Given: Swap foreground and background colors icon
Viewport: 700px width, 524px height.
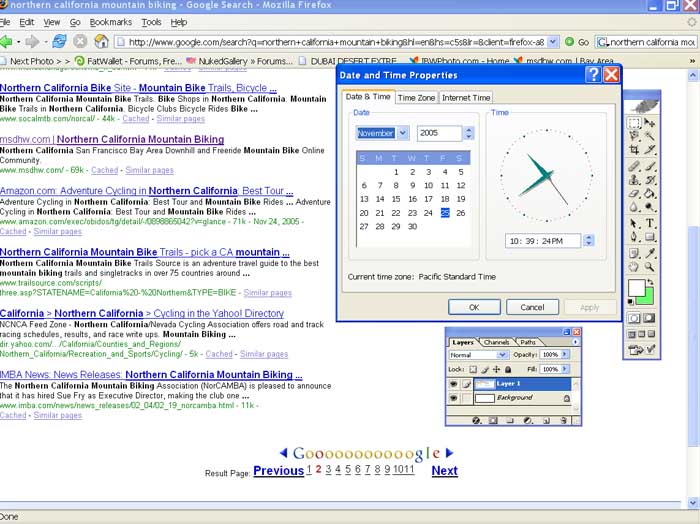Looking at the screenshot, I should tap(651, 283).
